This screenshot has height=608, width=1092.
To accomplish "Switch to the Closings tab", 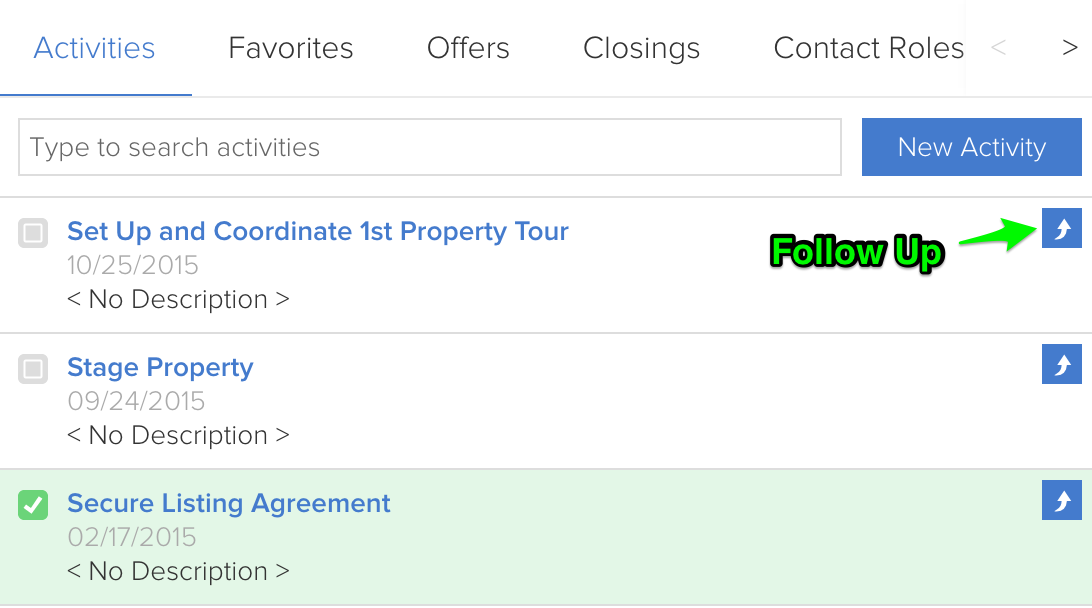I will coord(641,47).
